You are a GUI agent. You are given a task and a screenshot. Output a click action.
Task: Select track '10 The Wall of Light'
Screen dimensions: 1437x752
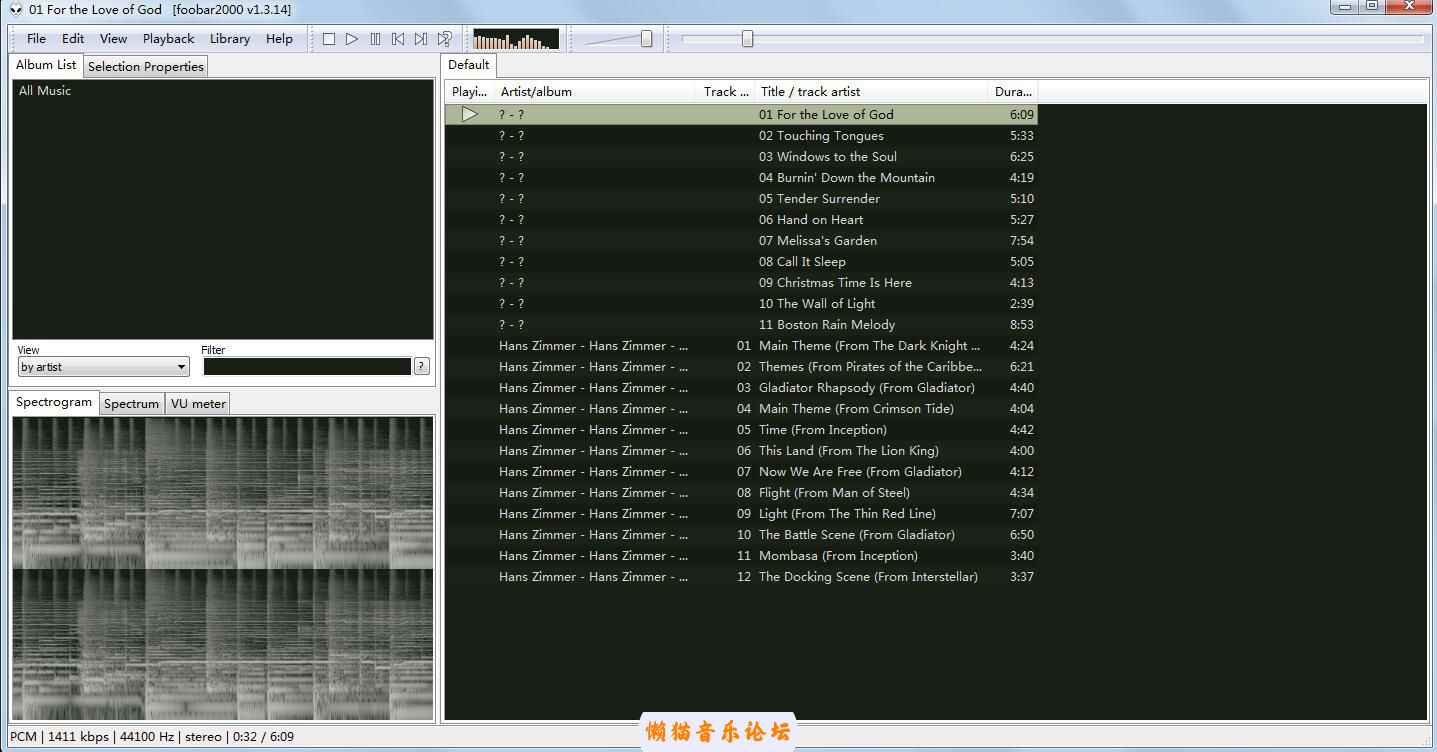[741, 303]
